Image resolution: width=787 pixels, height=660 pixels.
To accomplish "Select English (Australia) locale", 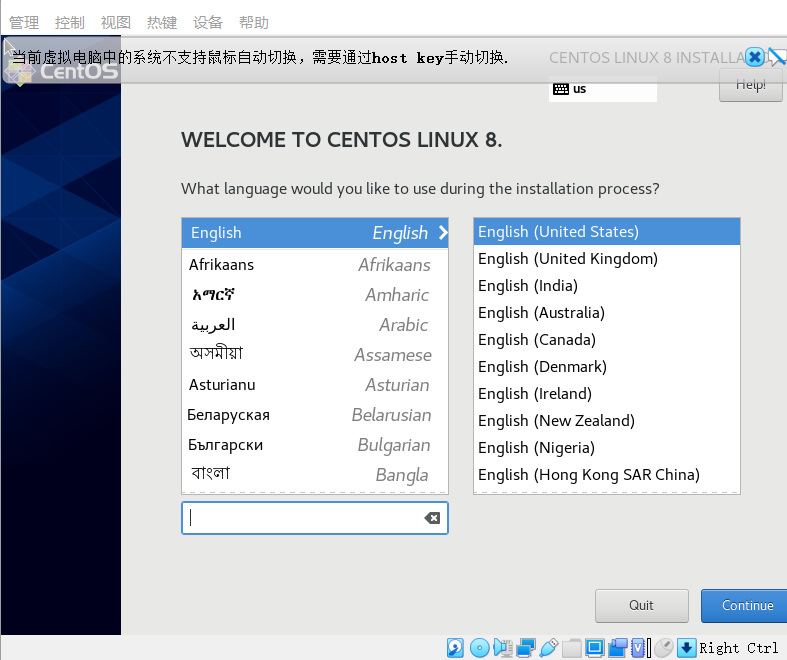I will point(607,313).
